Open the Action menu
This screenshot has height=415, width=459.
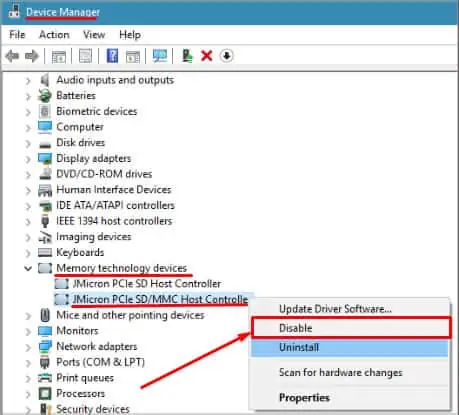(x=54, y=35)
